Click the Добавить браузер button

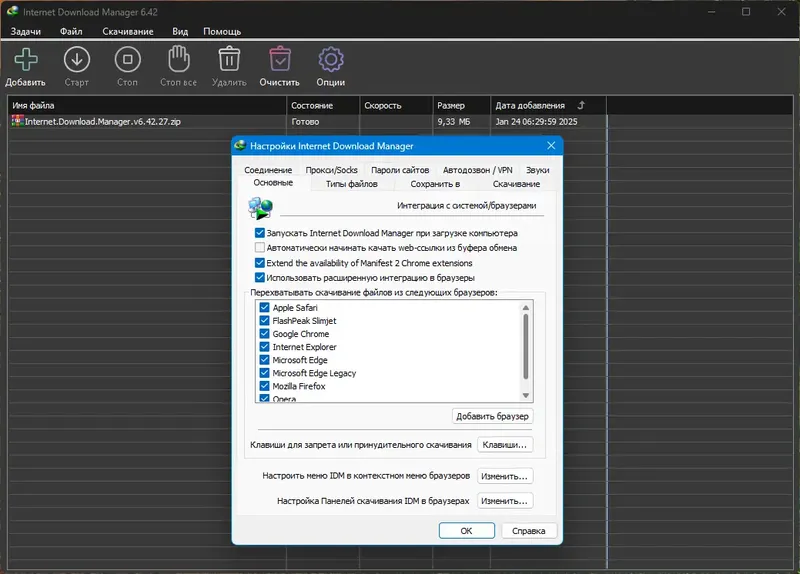tap(492, 416)
